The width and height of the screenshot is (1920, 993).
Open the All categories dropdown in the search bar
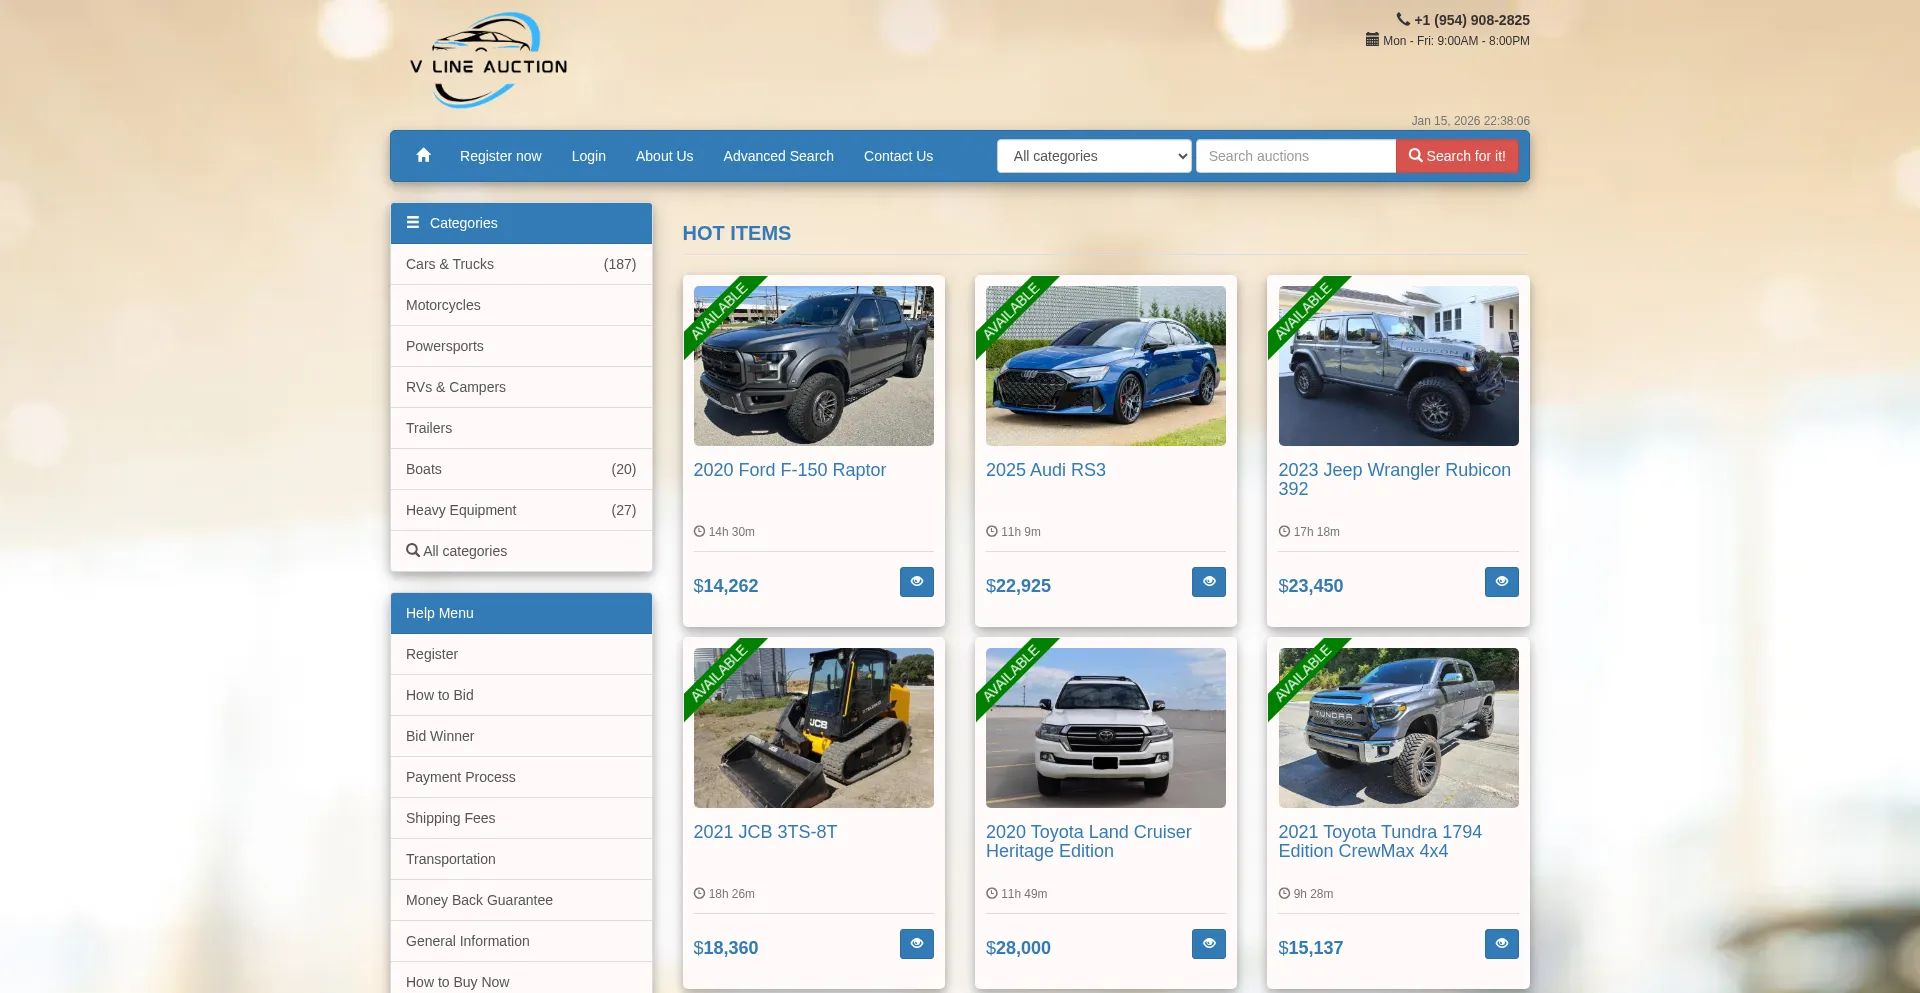(1093, 156)
